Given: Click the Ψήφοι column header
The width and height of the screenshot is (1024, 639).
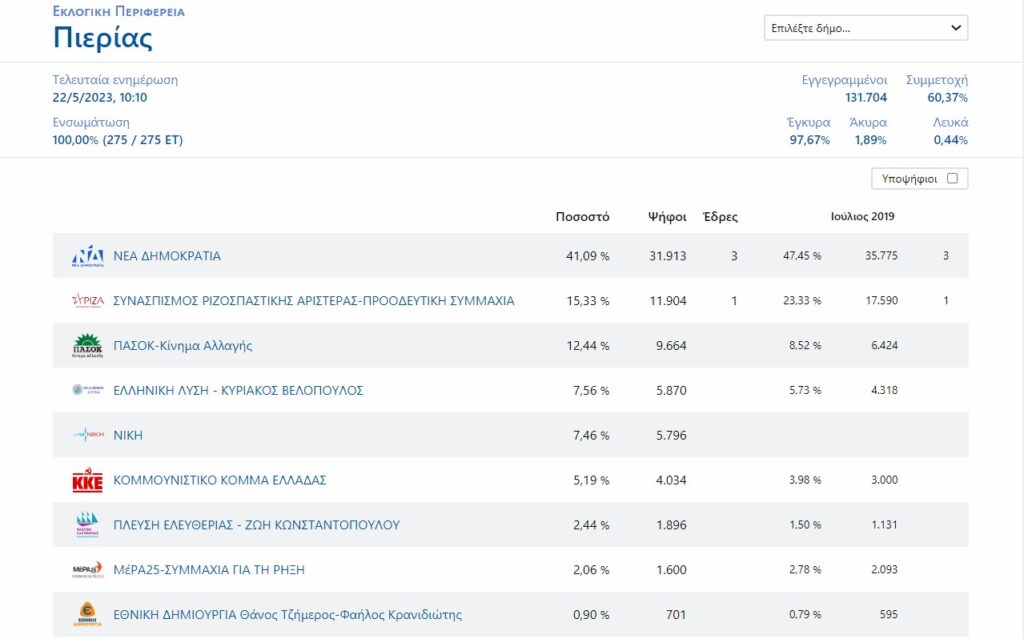Looking at the screenshot, I should (x=666, y=217).
